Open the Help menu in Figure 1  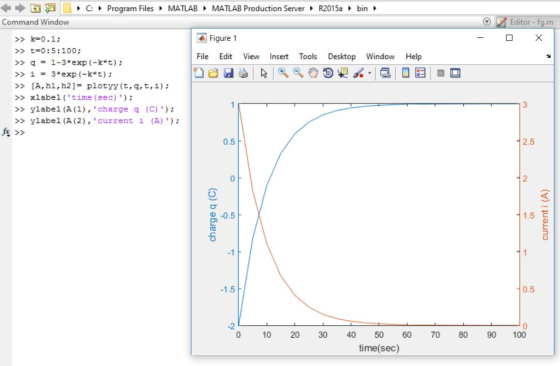[414, 56]
